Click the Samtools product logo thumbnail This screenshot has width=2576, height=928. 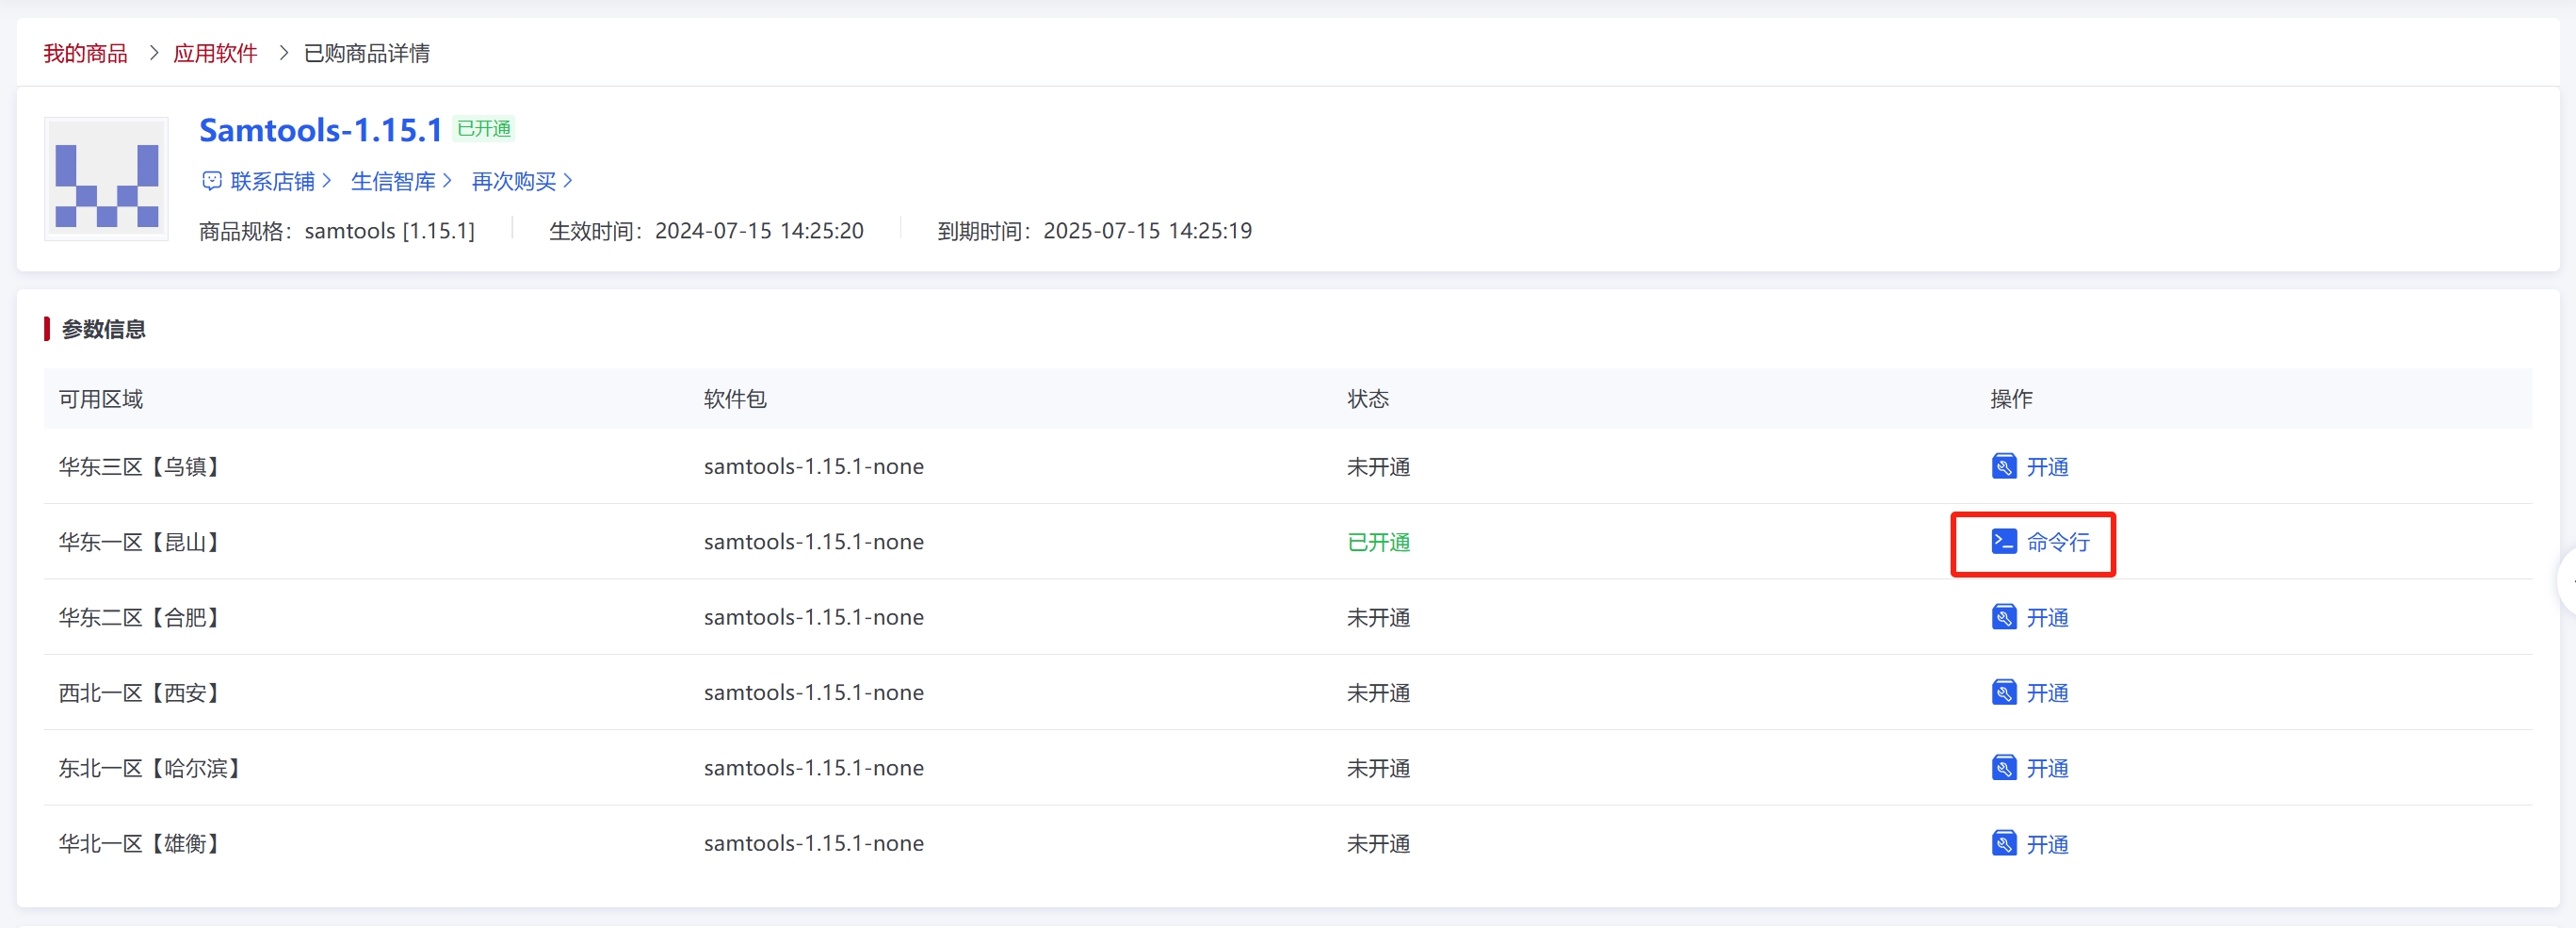pos(106,179)
